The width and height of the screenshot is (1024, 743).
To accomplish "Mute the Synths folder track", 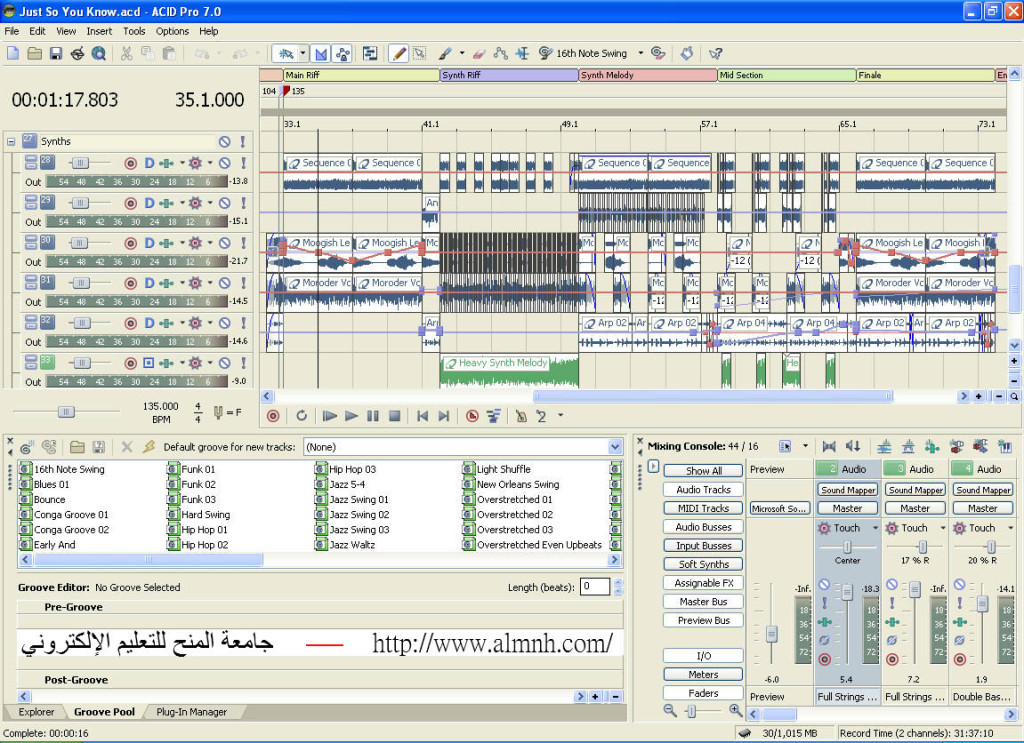I will (224, 142).
